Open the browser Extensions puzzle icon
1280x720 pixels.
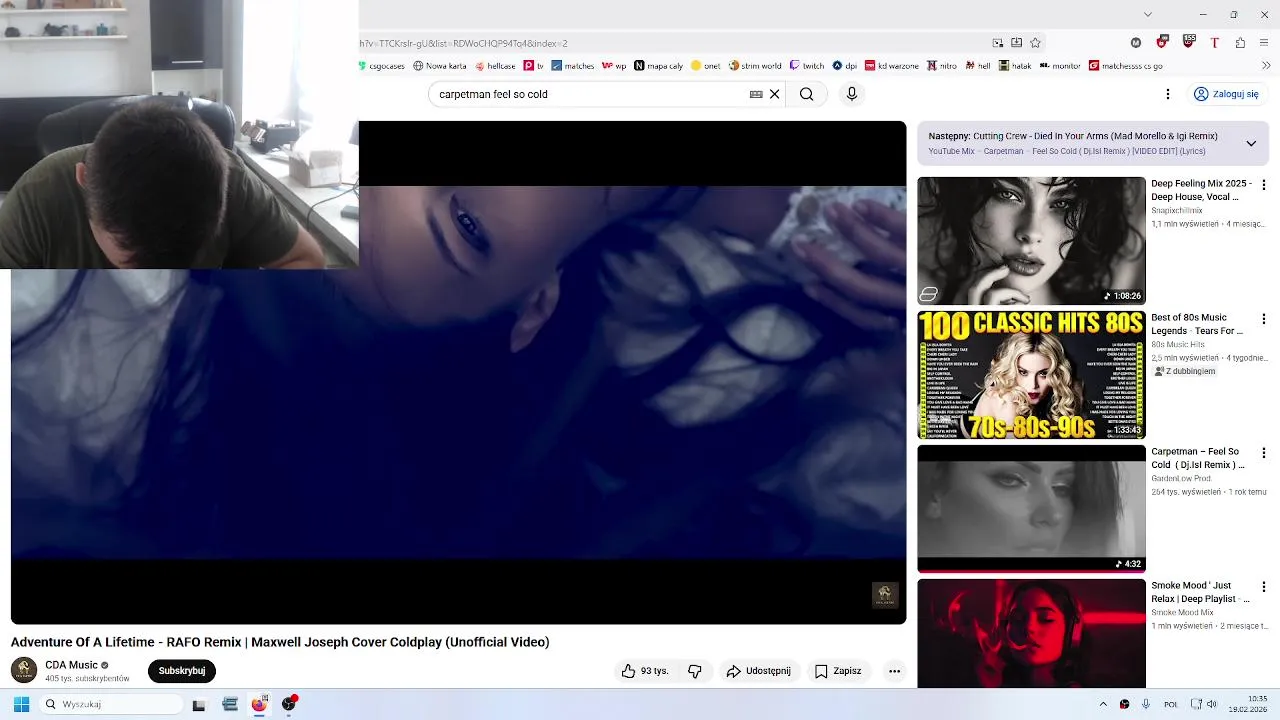(x=1240, y=43)
